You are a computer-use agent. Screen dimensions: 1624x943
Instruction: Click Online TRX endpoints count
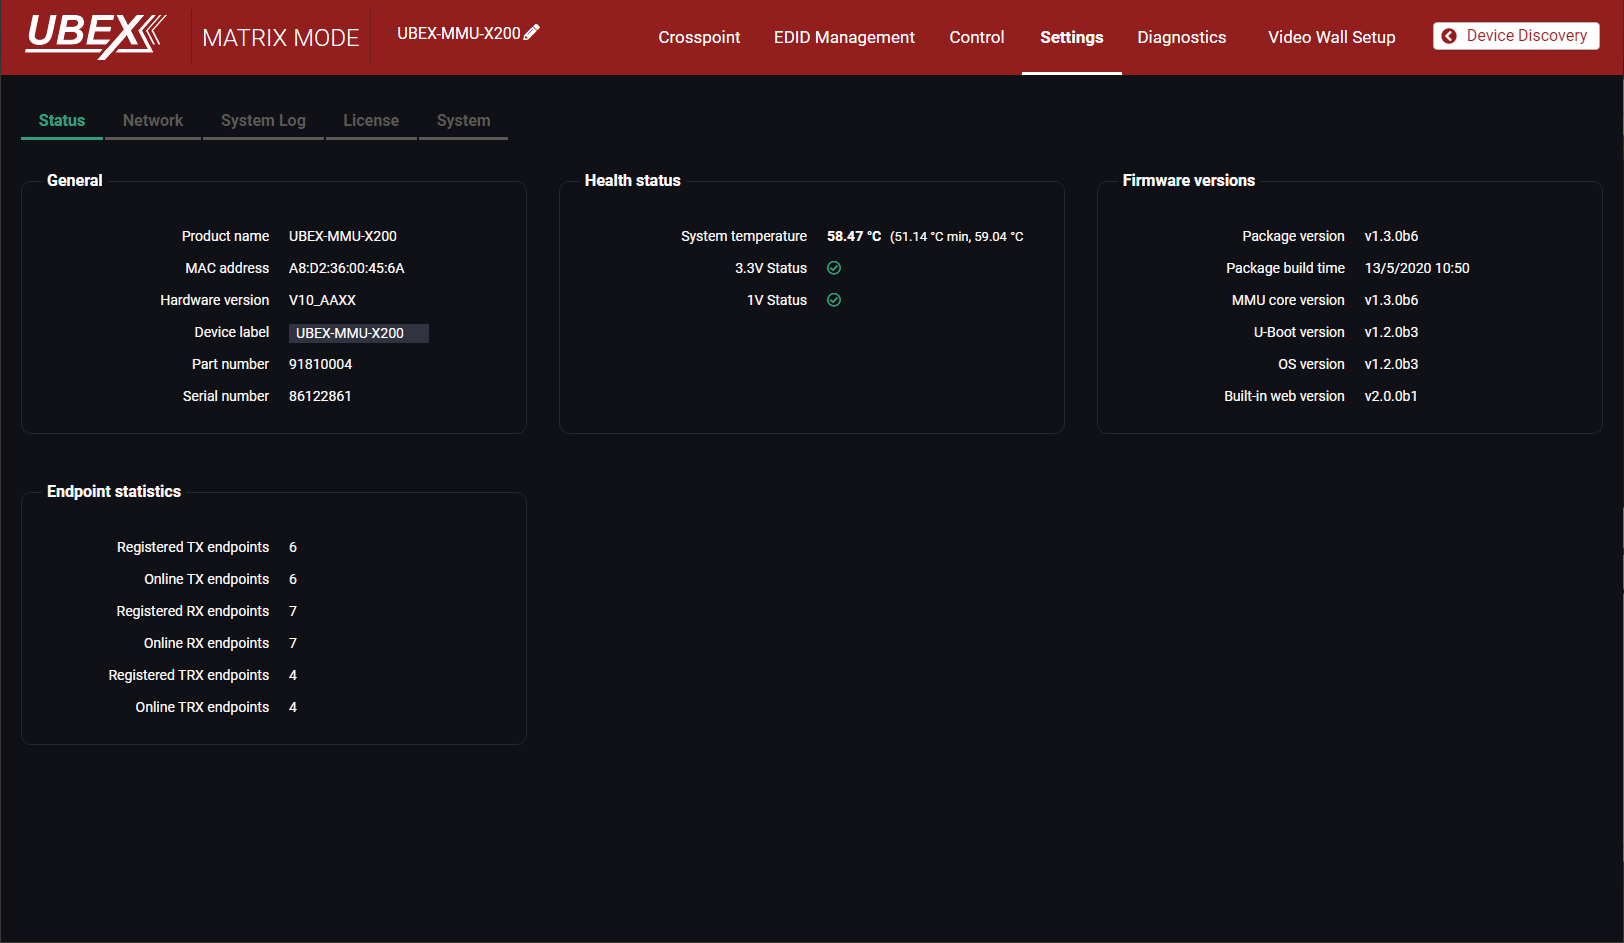coord(293,707)
